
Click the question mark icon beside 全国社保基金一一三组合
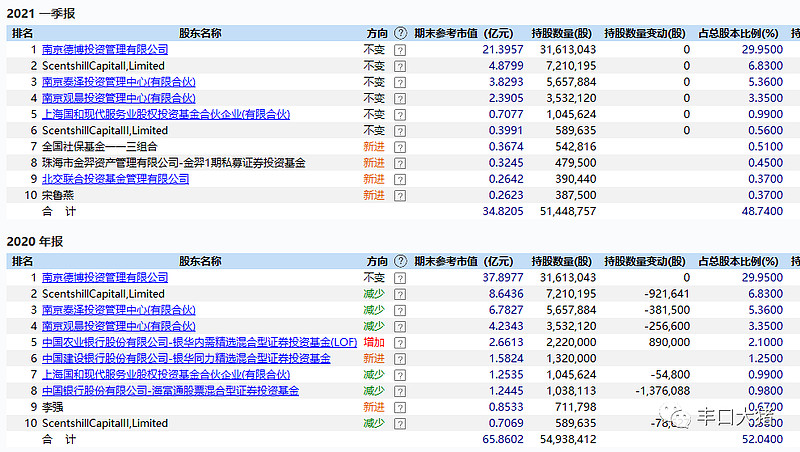coord(400,147)
